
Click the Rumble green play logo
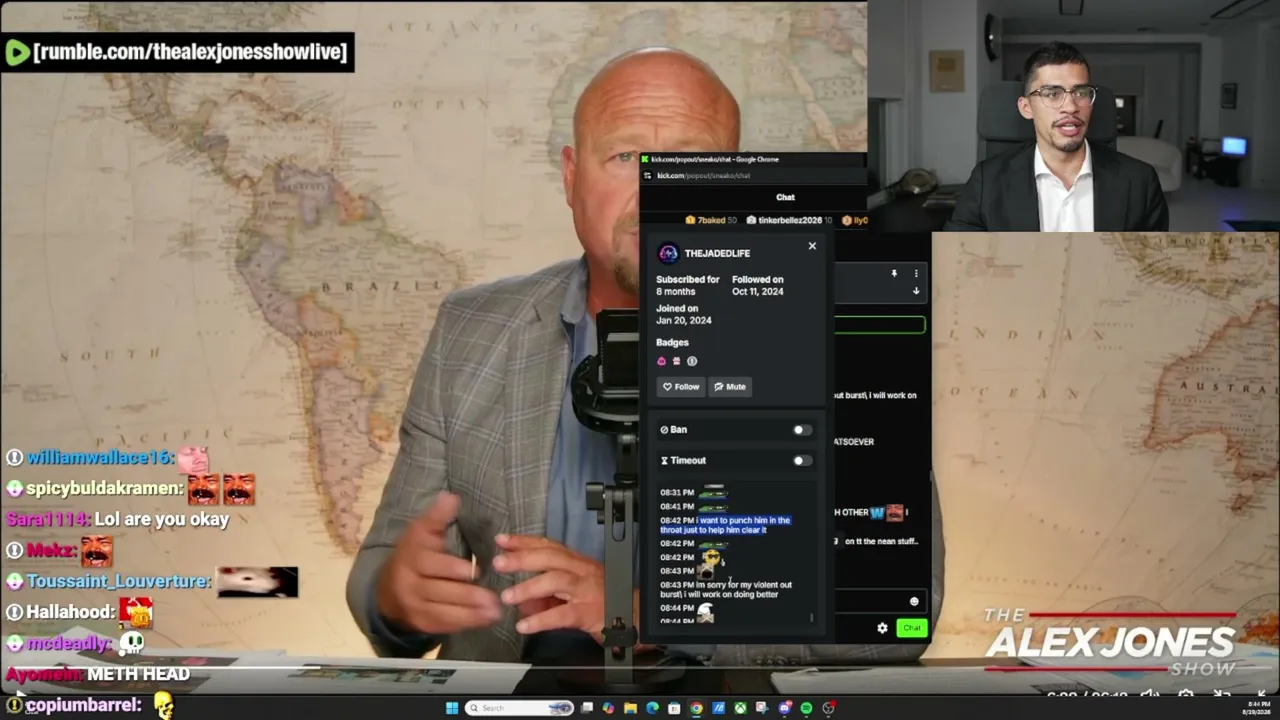[17, 53]
